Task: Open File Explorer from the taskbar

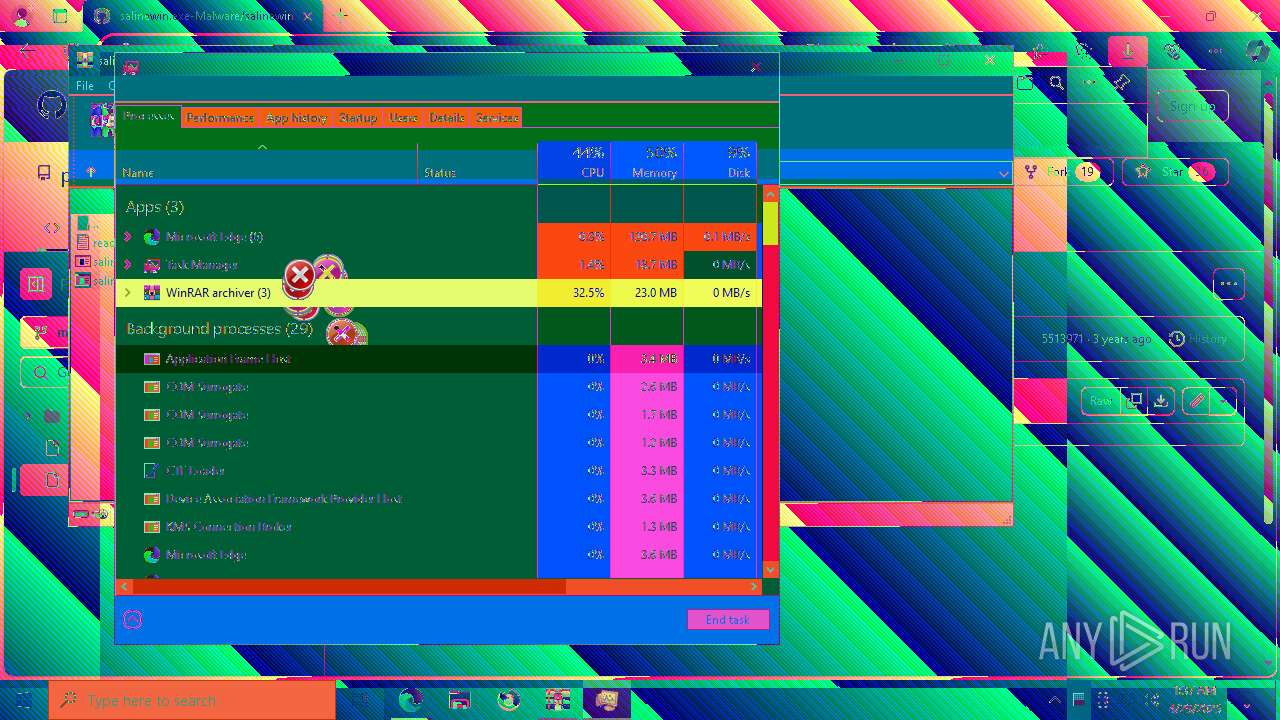Action: click(x=459, y=700)
